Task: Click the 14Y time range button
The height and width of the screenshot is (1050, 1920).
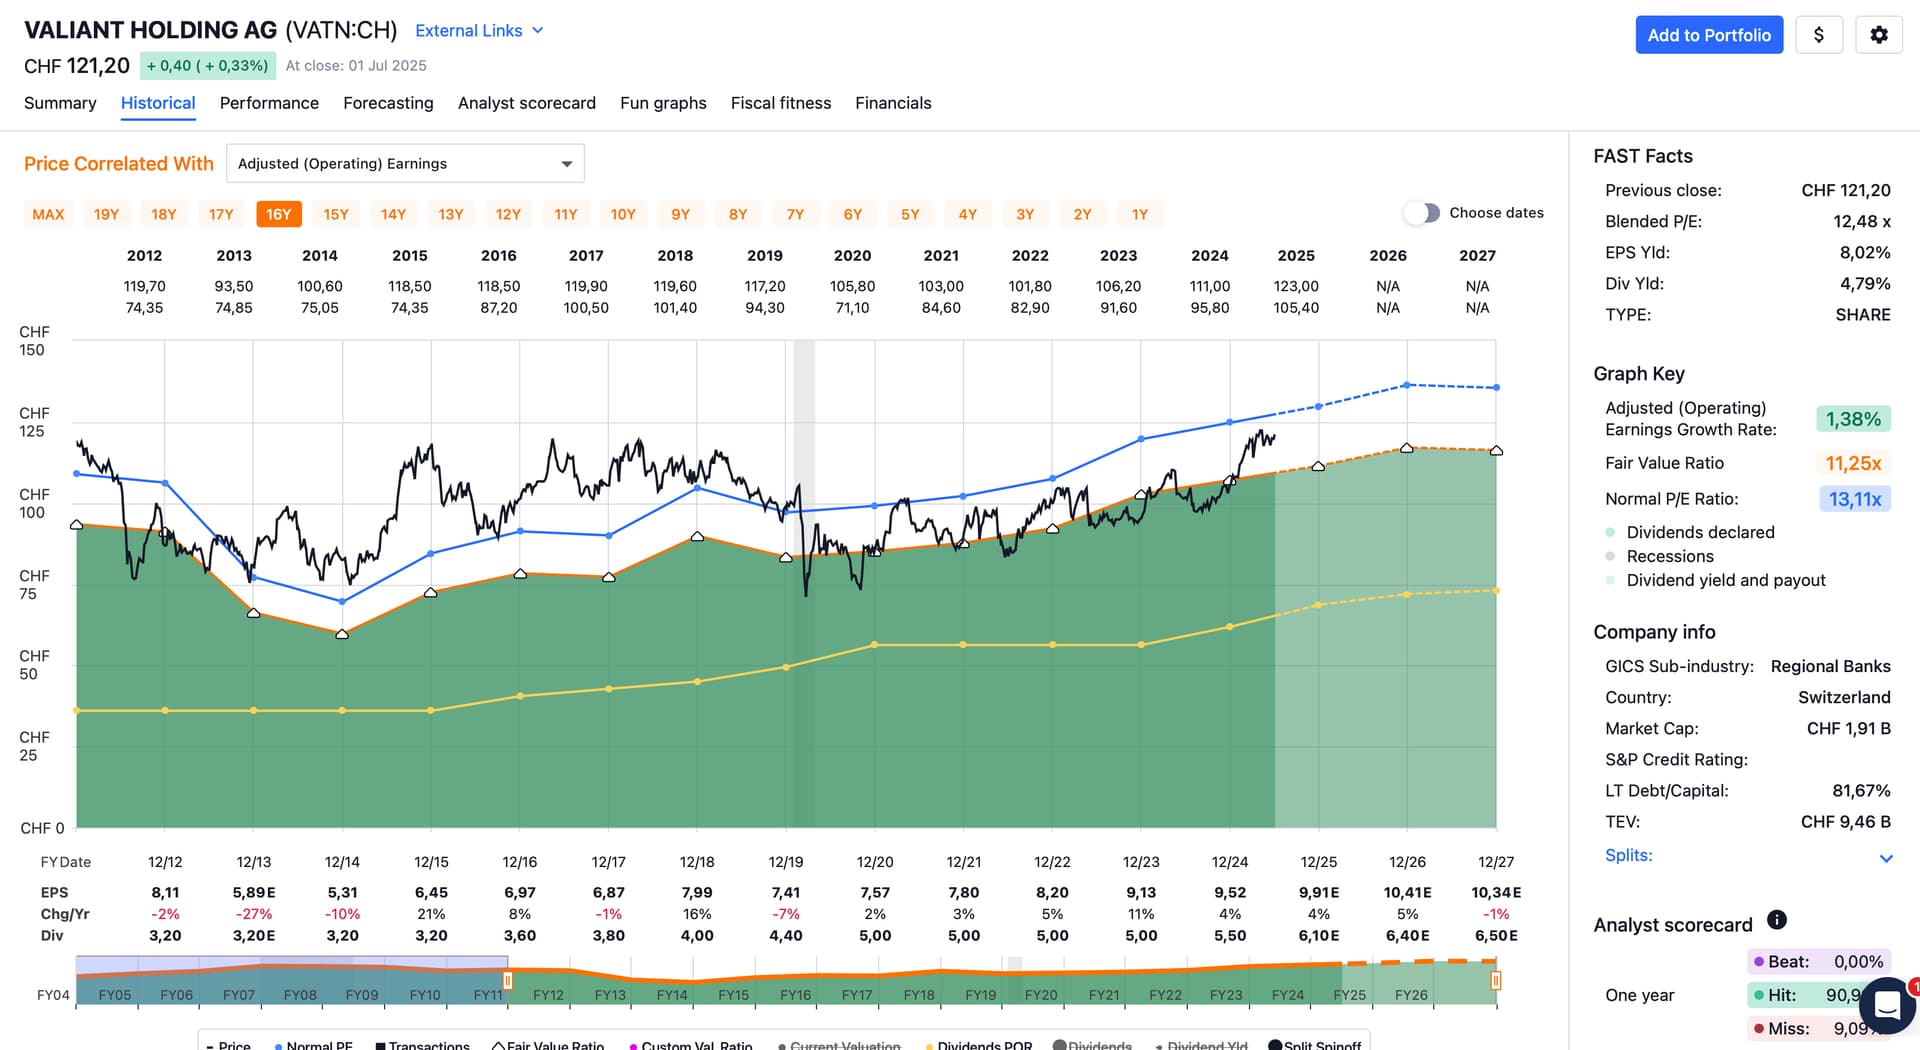Action: coord(393,214)
